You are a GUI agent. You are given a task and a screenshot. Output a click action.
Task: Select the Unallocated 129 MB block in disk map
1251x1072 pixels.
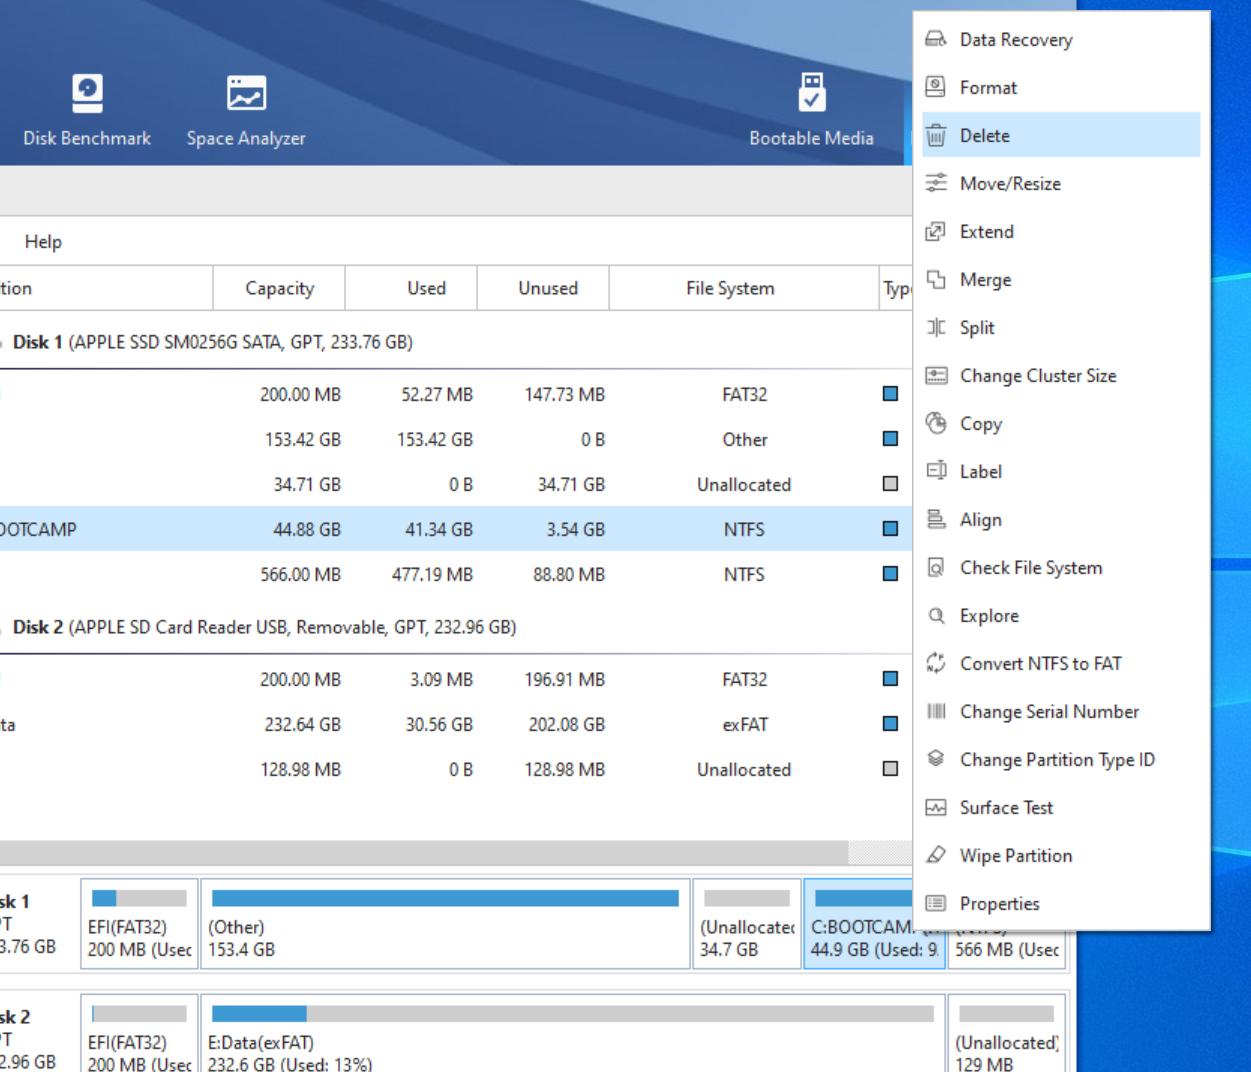pyautogui.click(x=1007, y=1033)
